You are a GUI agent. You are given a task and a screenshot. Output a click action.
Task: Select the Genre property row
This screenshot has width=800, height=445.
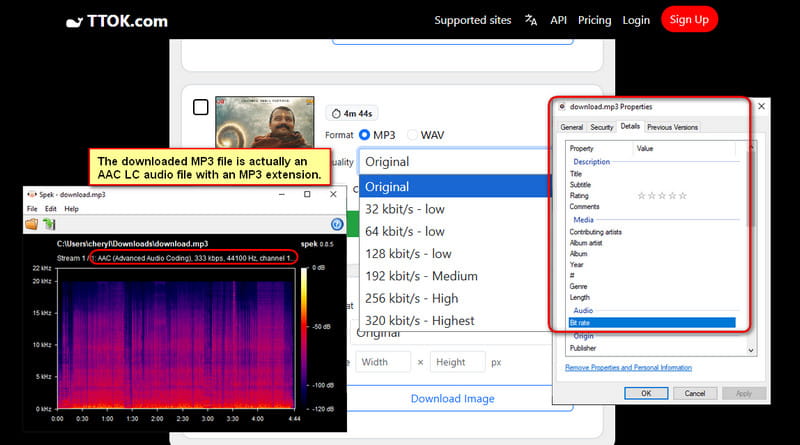652,286
